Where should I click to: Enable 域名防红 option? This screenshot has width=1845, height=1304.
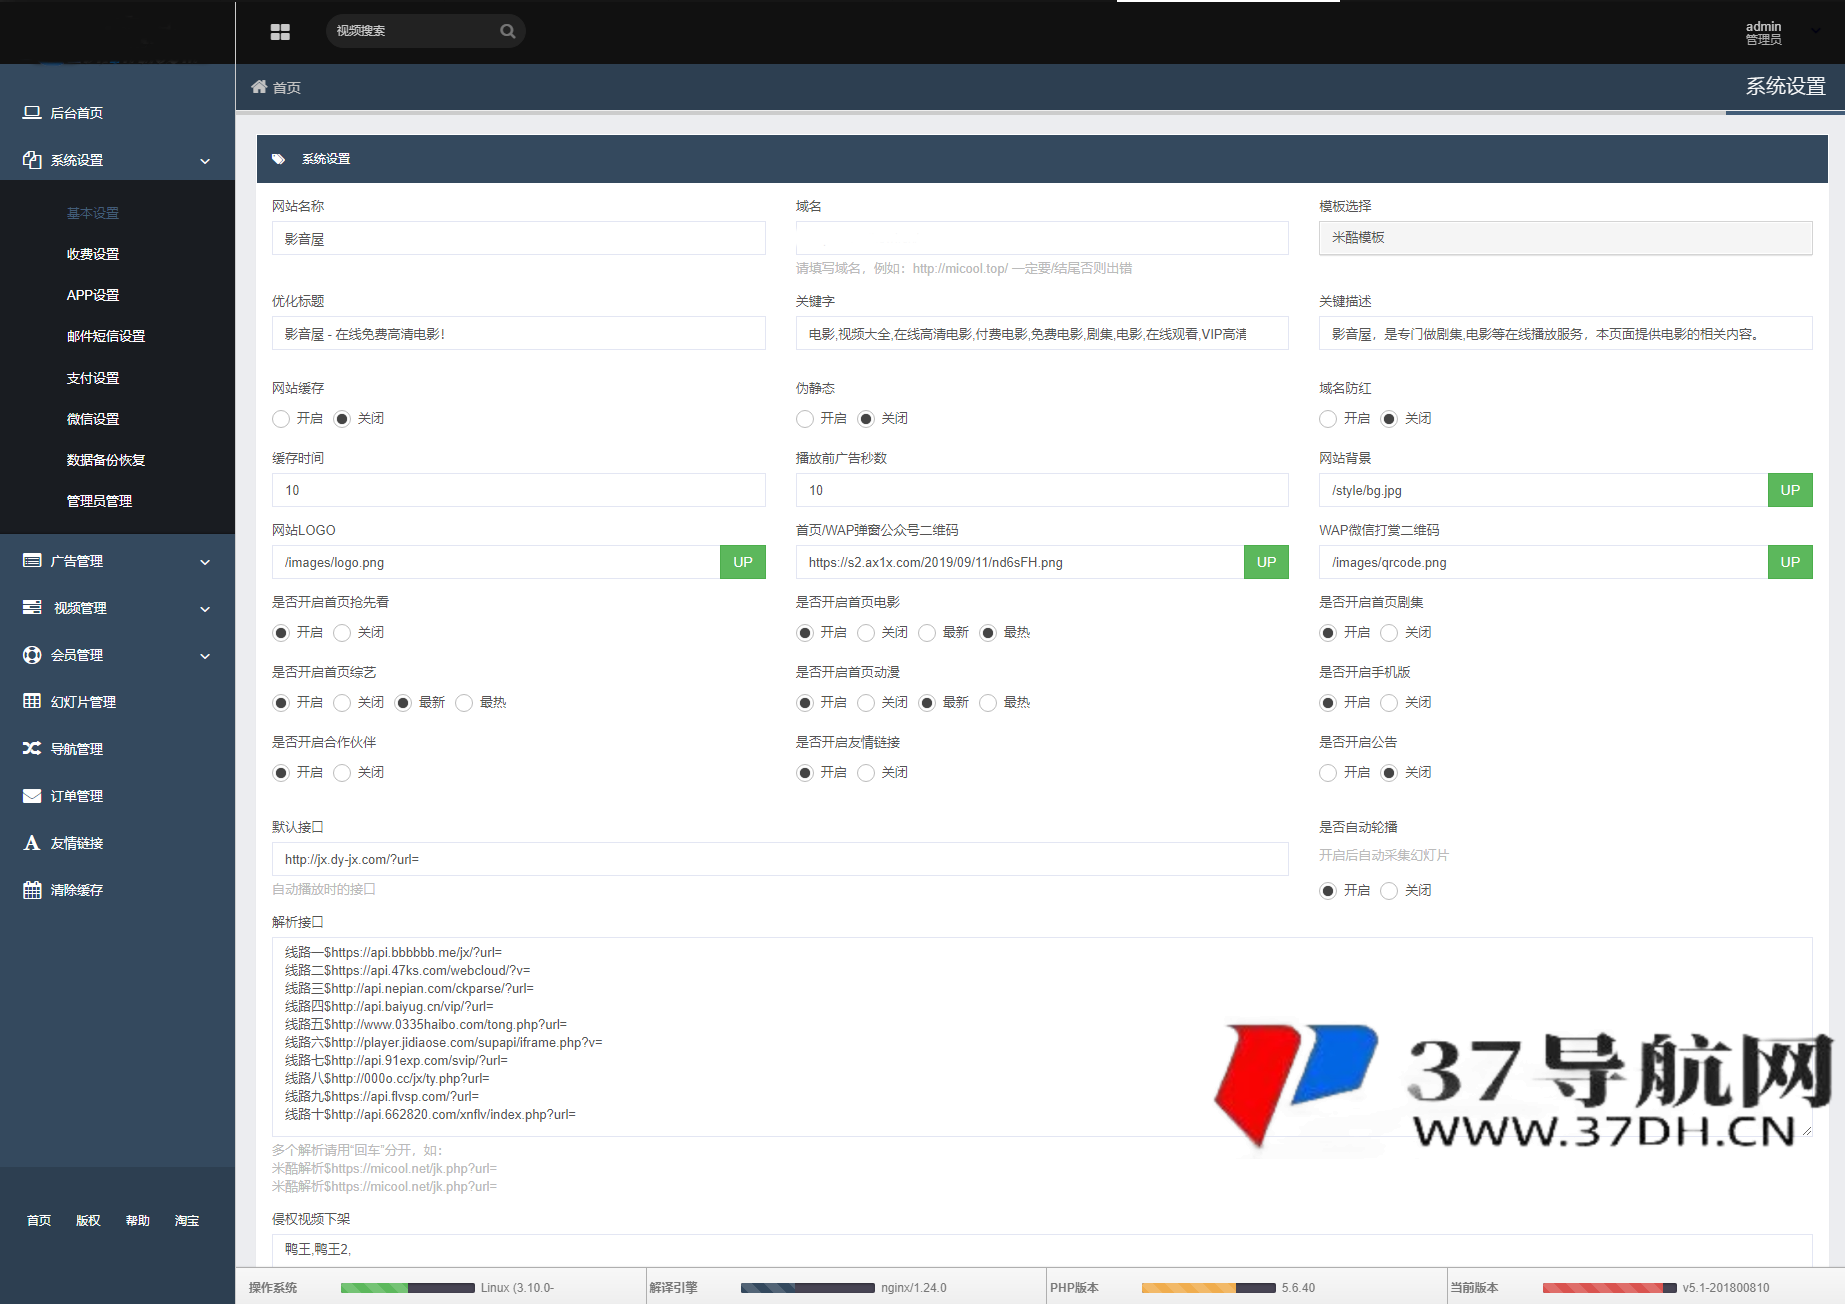coord(1328,419)
